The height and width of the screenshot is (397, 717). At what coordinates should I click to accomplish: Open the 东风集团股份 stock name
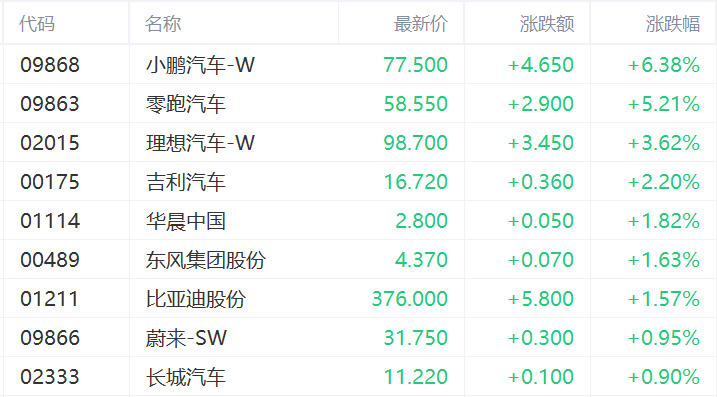206,260
